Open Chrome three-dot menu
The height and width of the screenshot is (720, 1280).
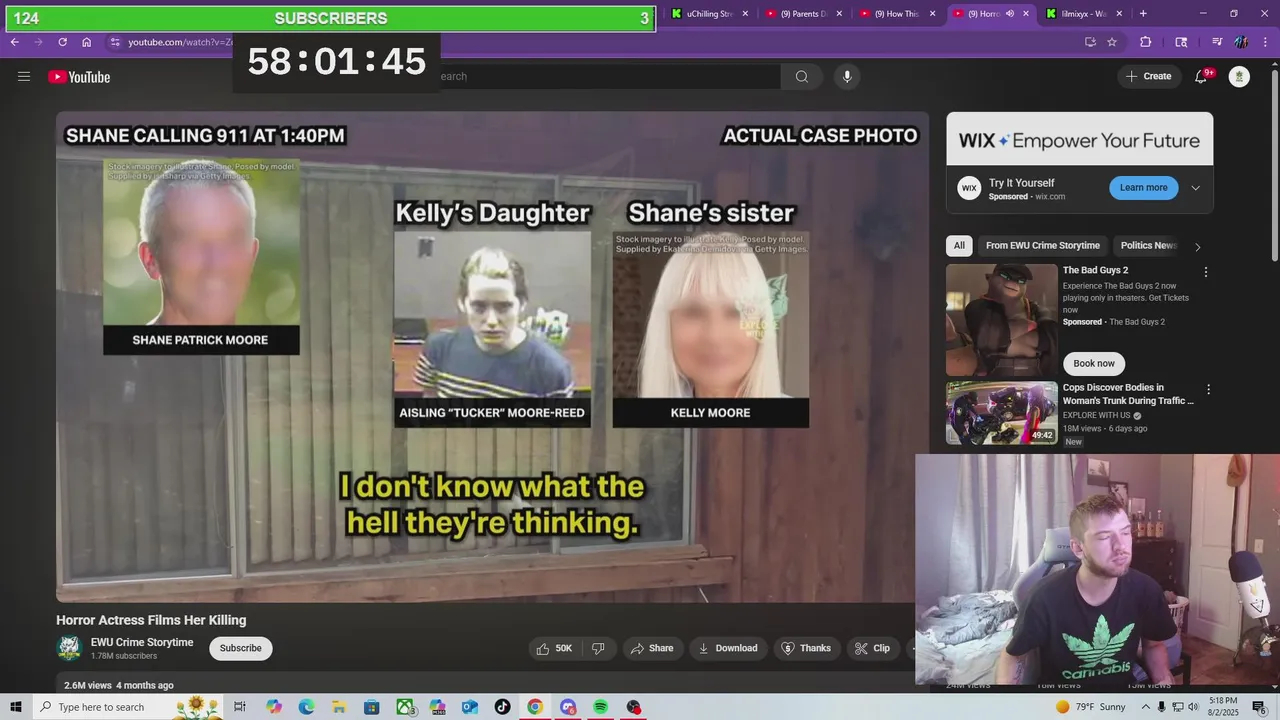point(1265,42)
